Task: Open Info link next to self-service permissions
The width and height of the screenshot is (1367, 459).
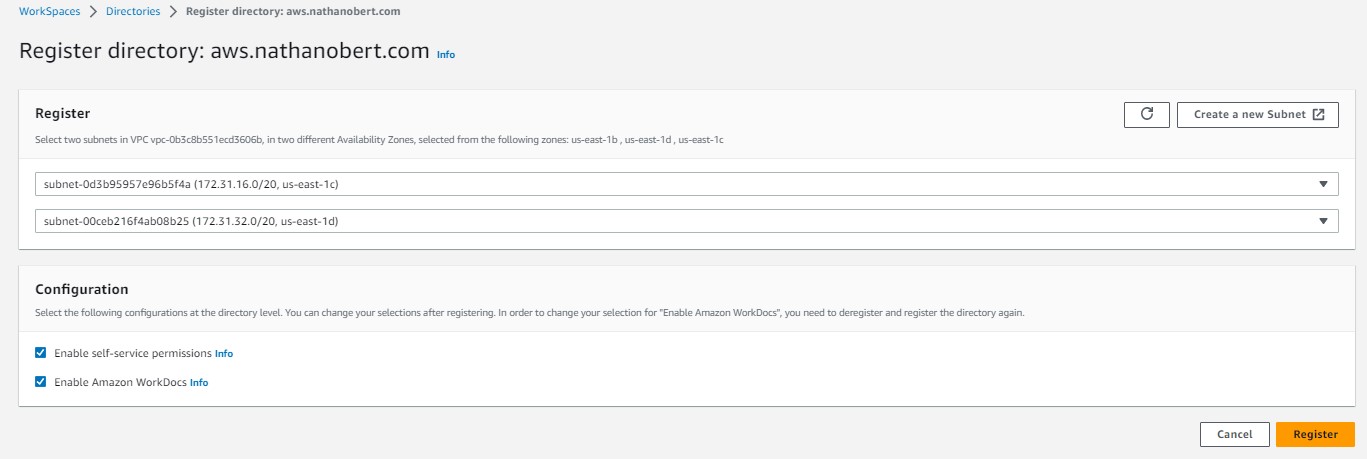Action: click(224, 354)
